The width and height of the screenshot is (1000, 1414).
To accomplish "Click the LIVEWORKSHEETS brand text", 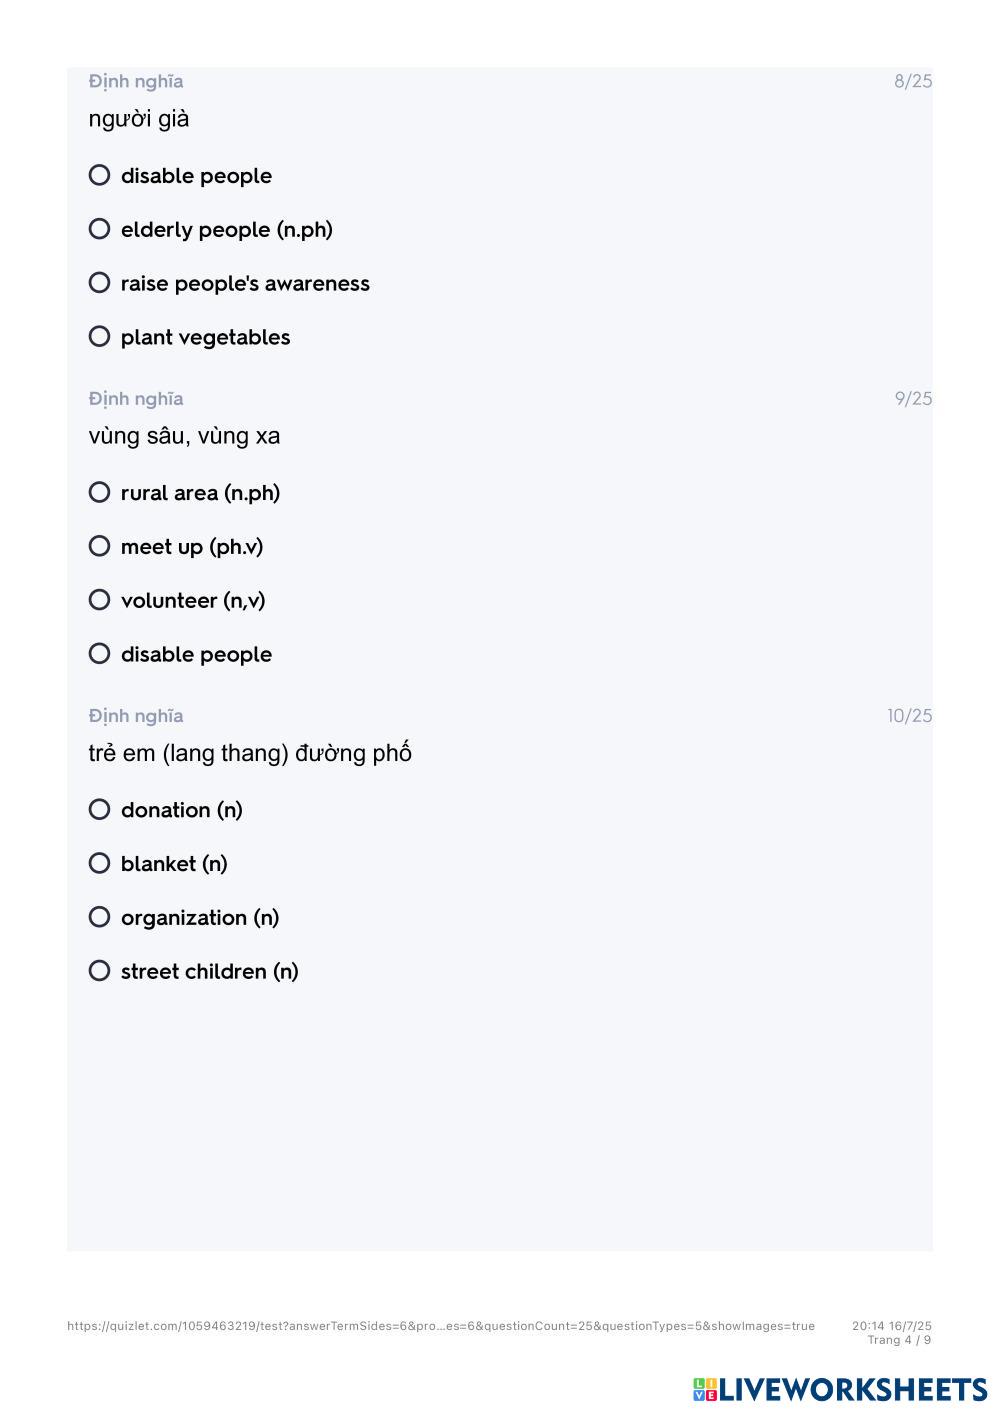I will tap(853, 1390).
